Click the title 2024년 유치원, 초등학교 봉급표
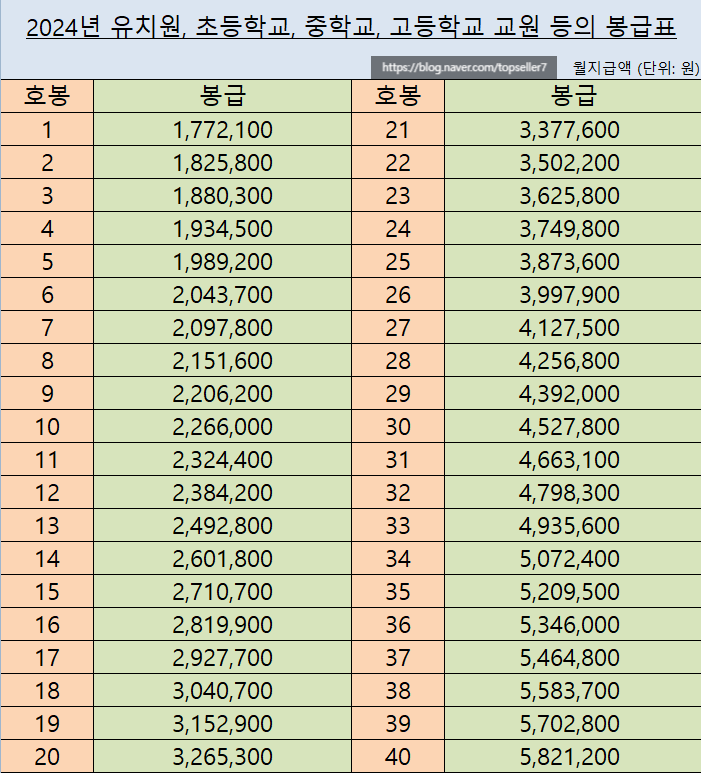701x773 pixels. point(350,27)
